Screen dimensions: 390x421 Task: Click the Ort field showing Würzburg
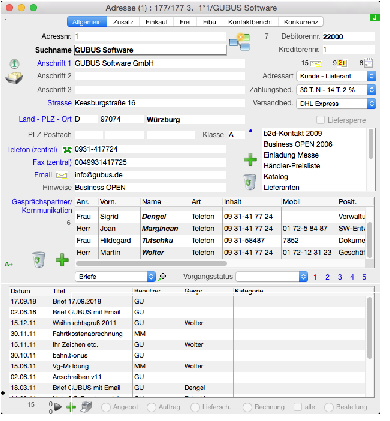[x=195, y=119]
